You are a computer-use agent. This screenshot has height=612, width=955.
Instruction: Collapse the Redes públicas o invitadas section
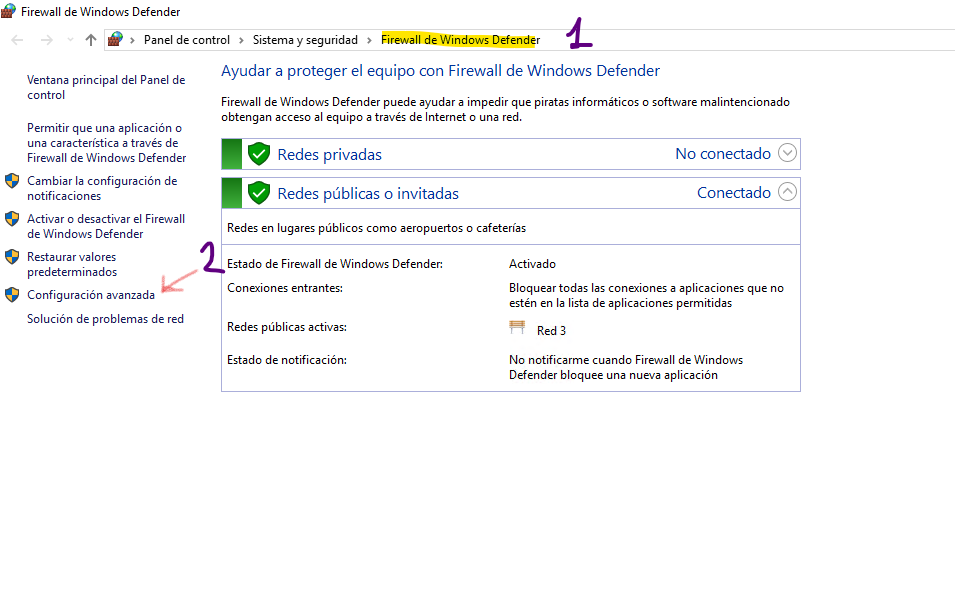787,192
